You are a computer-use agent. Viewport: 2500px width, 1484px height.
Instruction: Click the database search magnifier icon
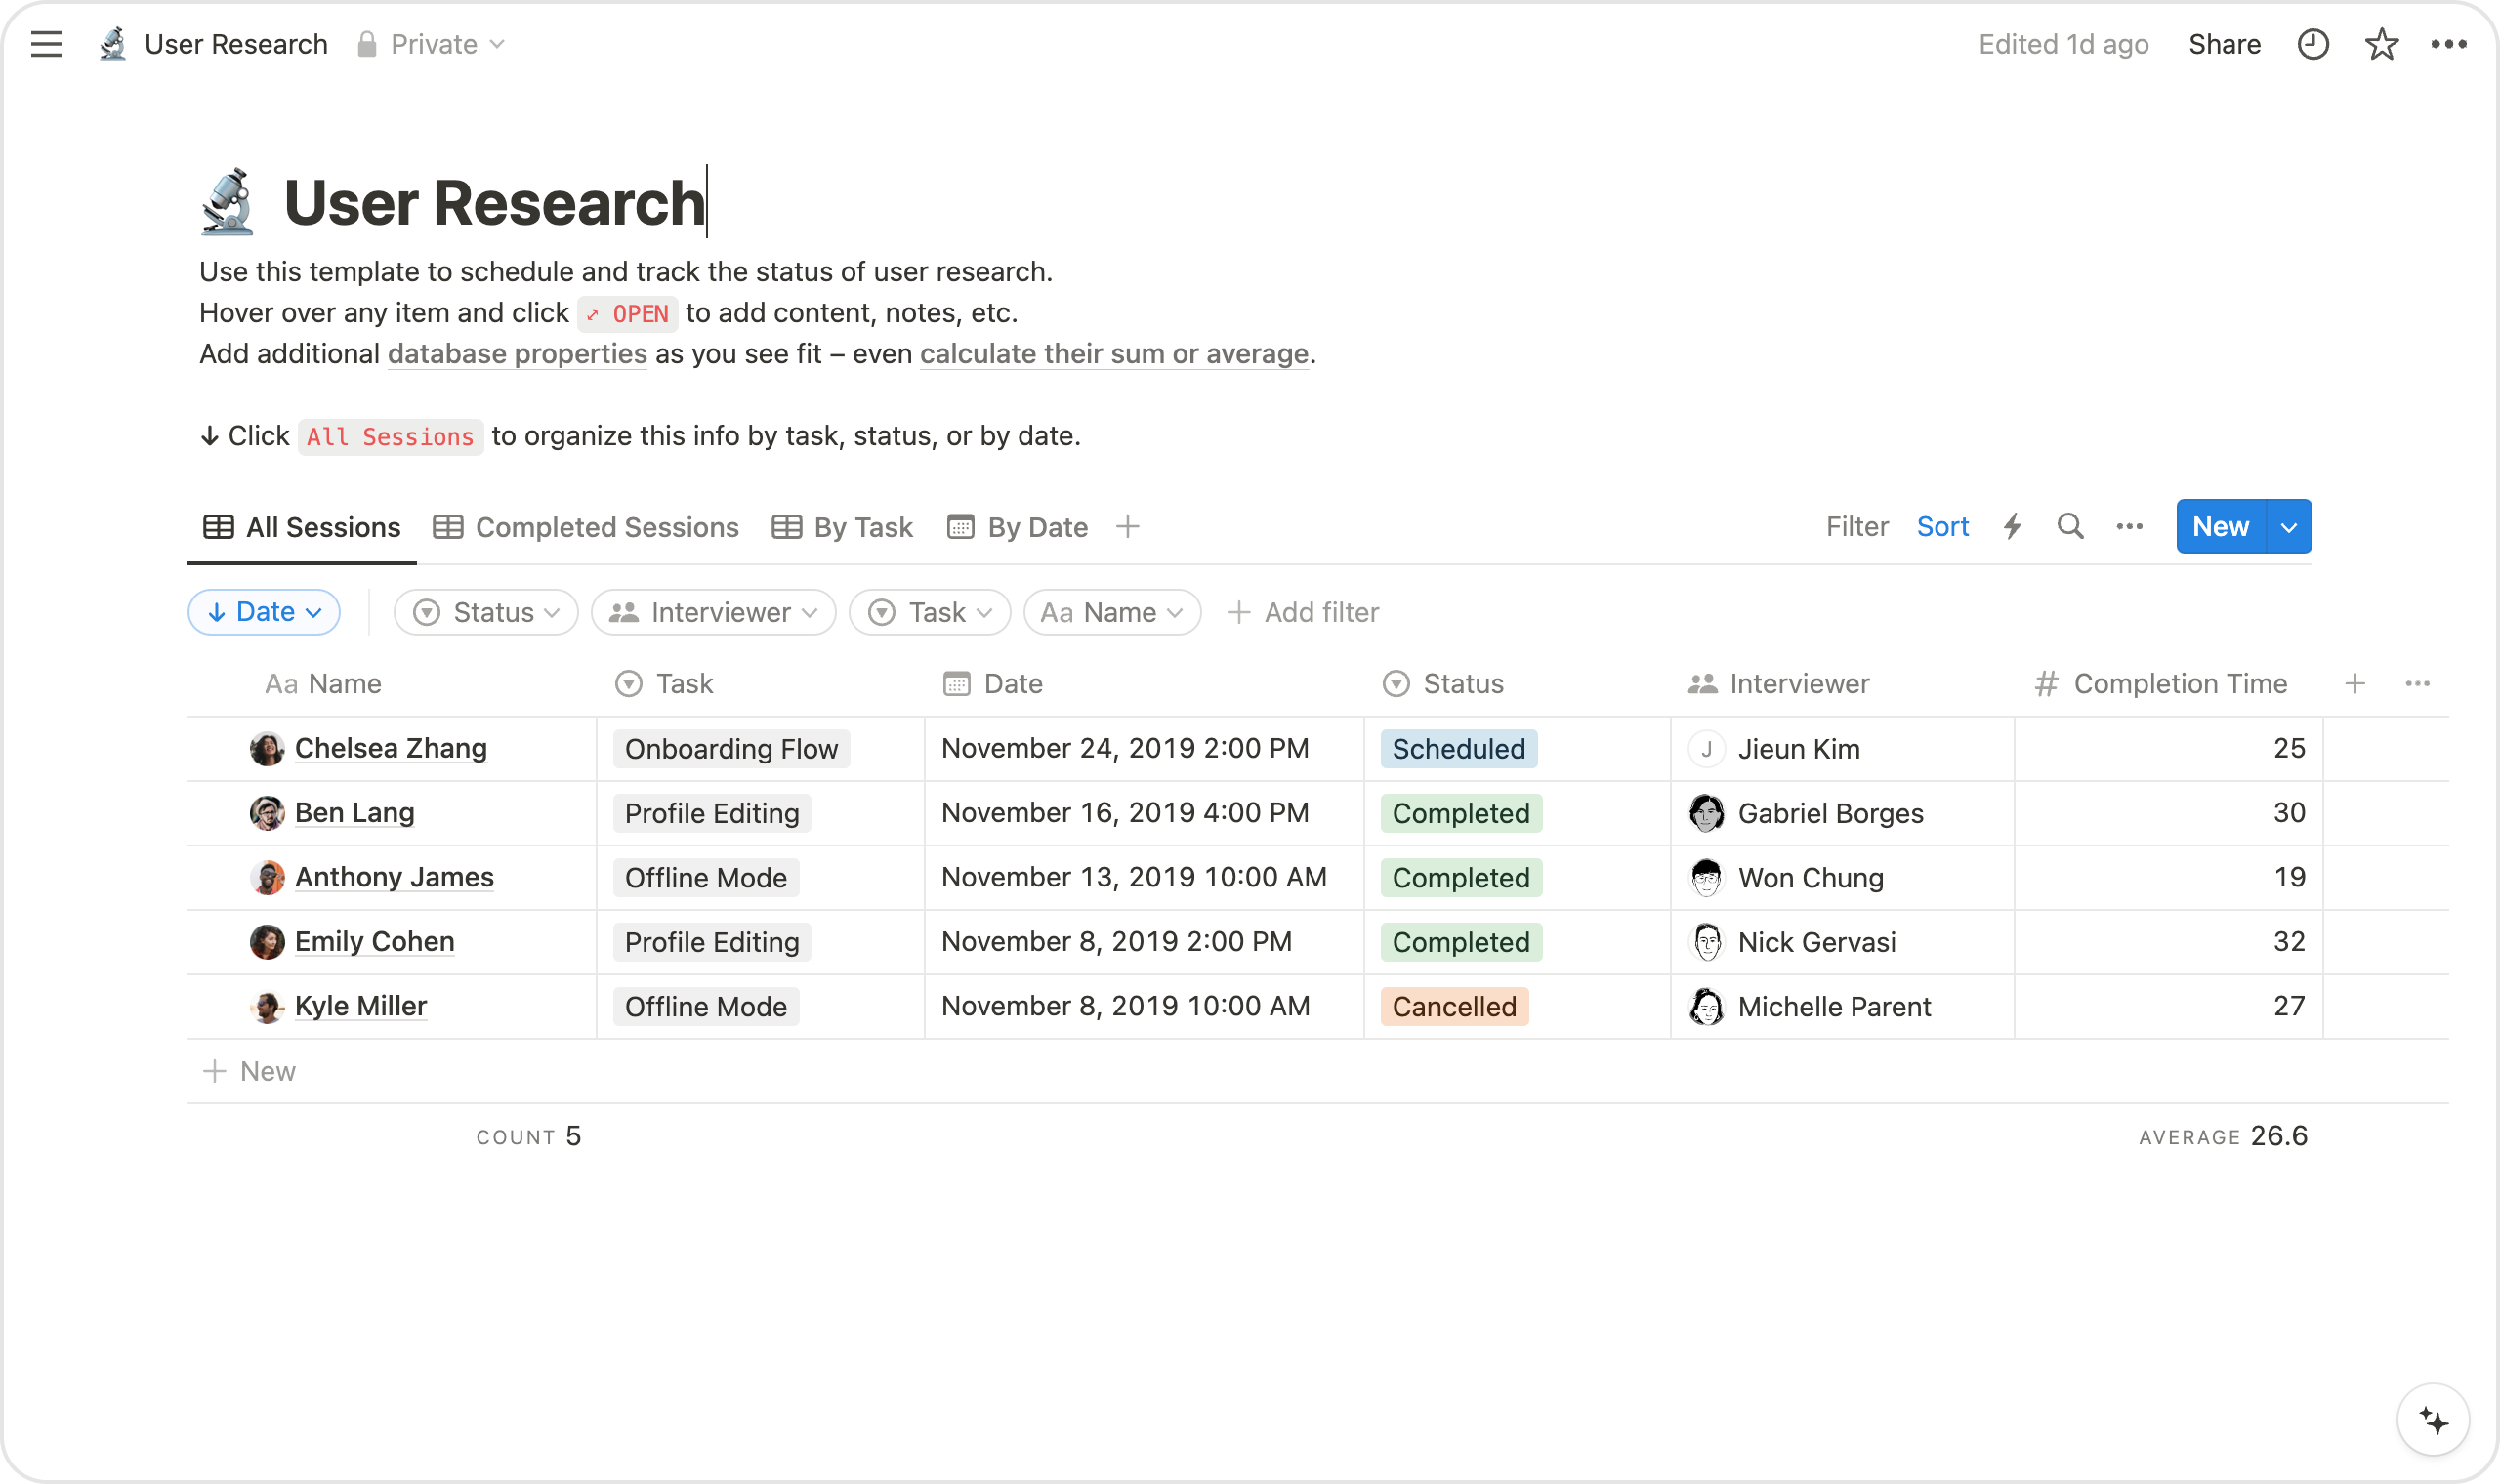tap(2070, 526)
